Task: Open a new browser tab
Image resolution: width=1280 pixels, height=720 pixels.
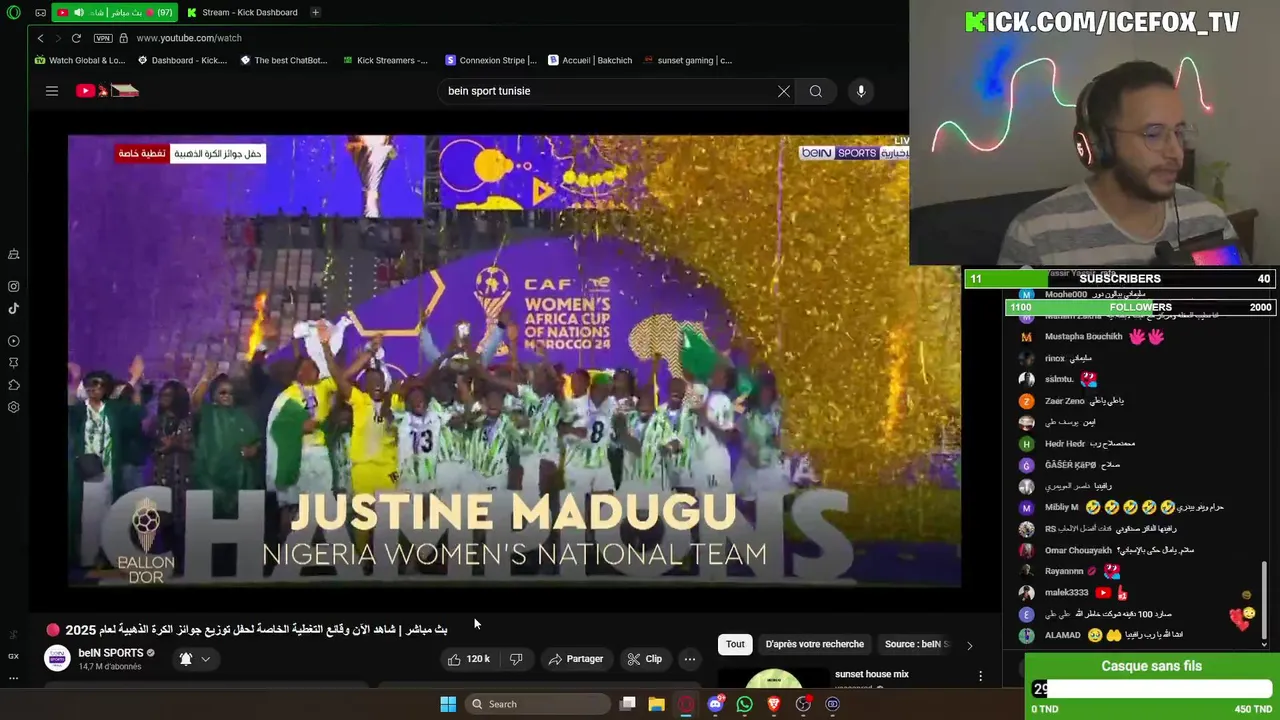Action: 315,12
